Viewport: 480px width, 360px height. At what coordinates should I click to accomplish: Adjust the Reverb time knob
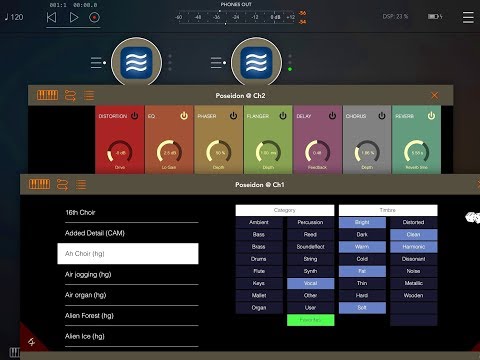point(417,153)
